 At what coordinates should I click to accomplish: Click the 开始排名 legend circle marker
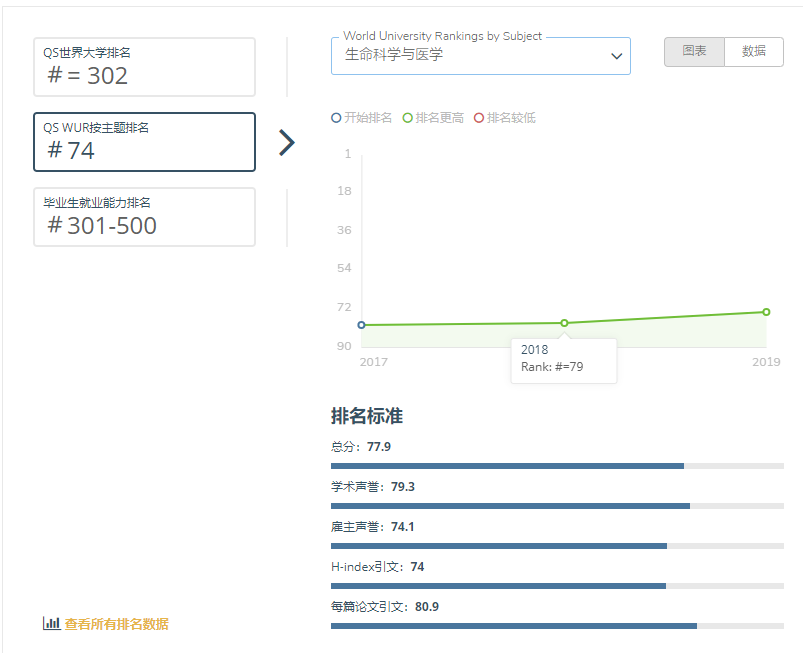336,118
